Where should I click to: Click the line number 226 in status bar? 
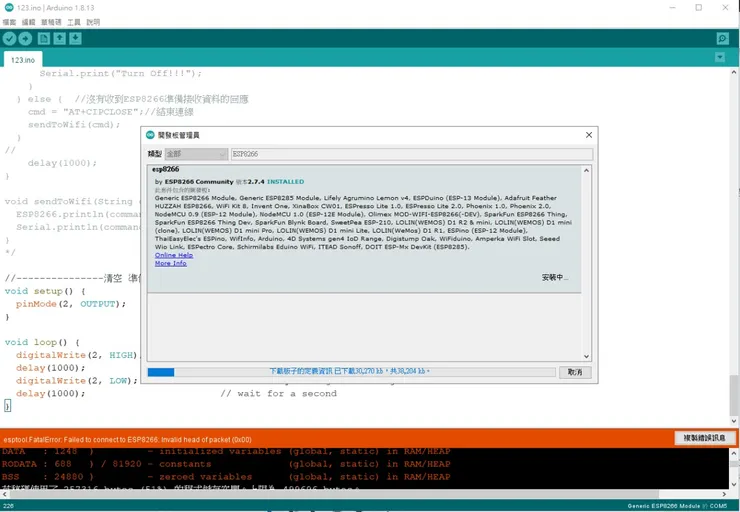(8, 506)
